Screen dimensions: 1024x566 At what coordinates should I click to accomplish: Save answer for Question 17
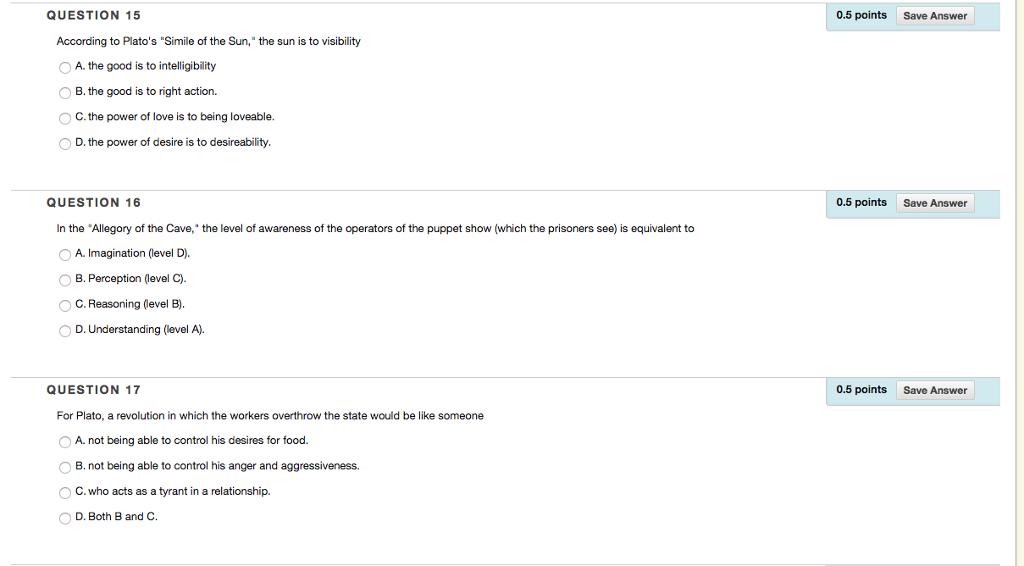click(935, 390)
